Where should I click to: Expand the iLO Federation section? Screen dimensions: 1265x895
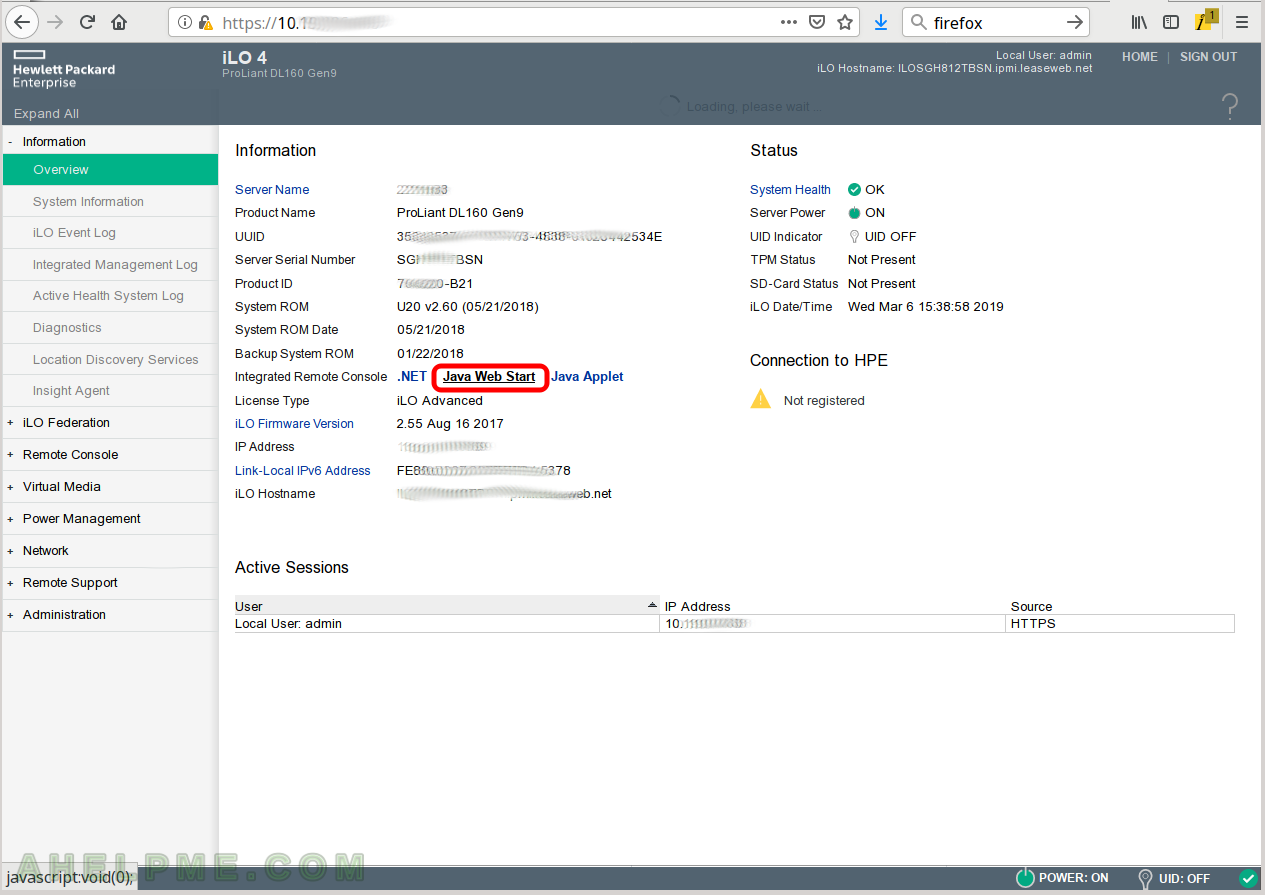10,423
